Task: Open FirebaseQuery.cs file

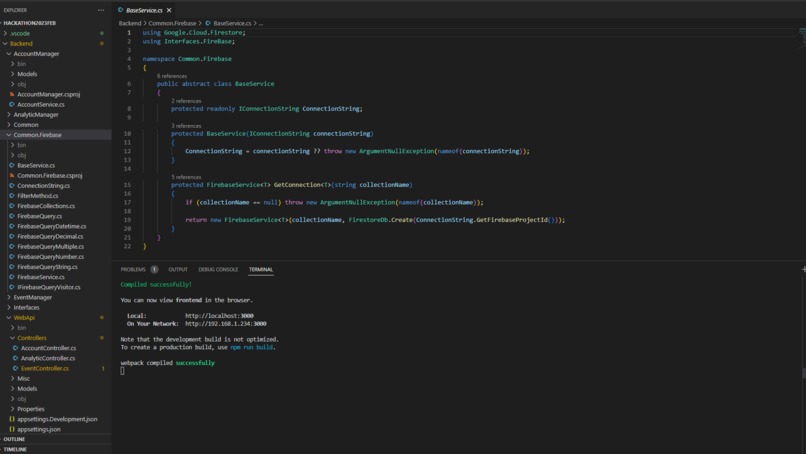Action: (39, 216)
